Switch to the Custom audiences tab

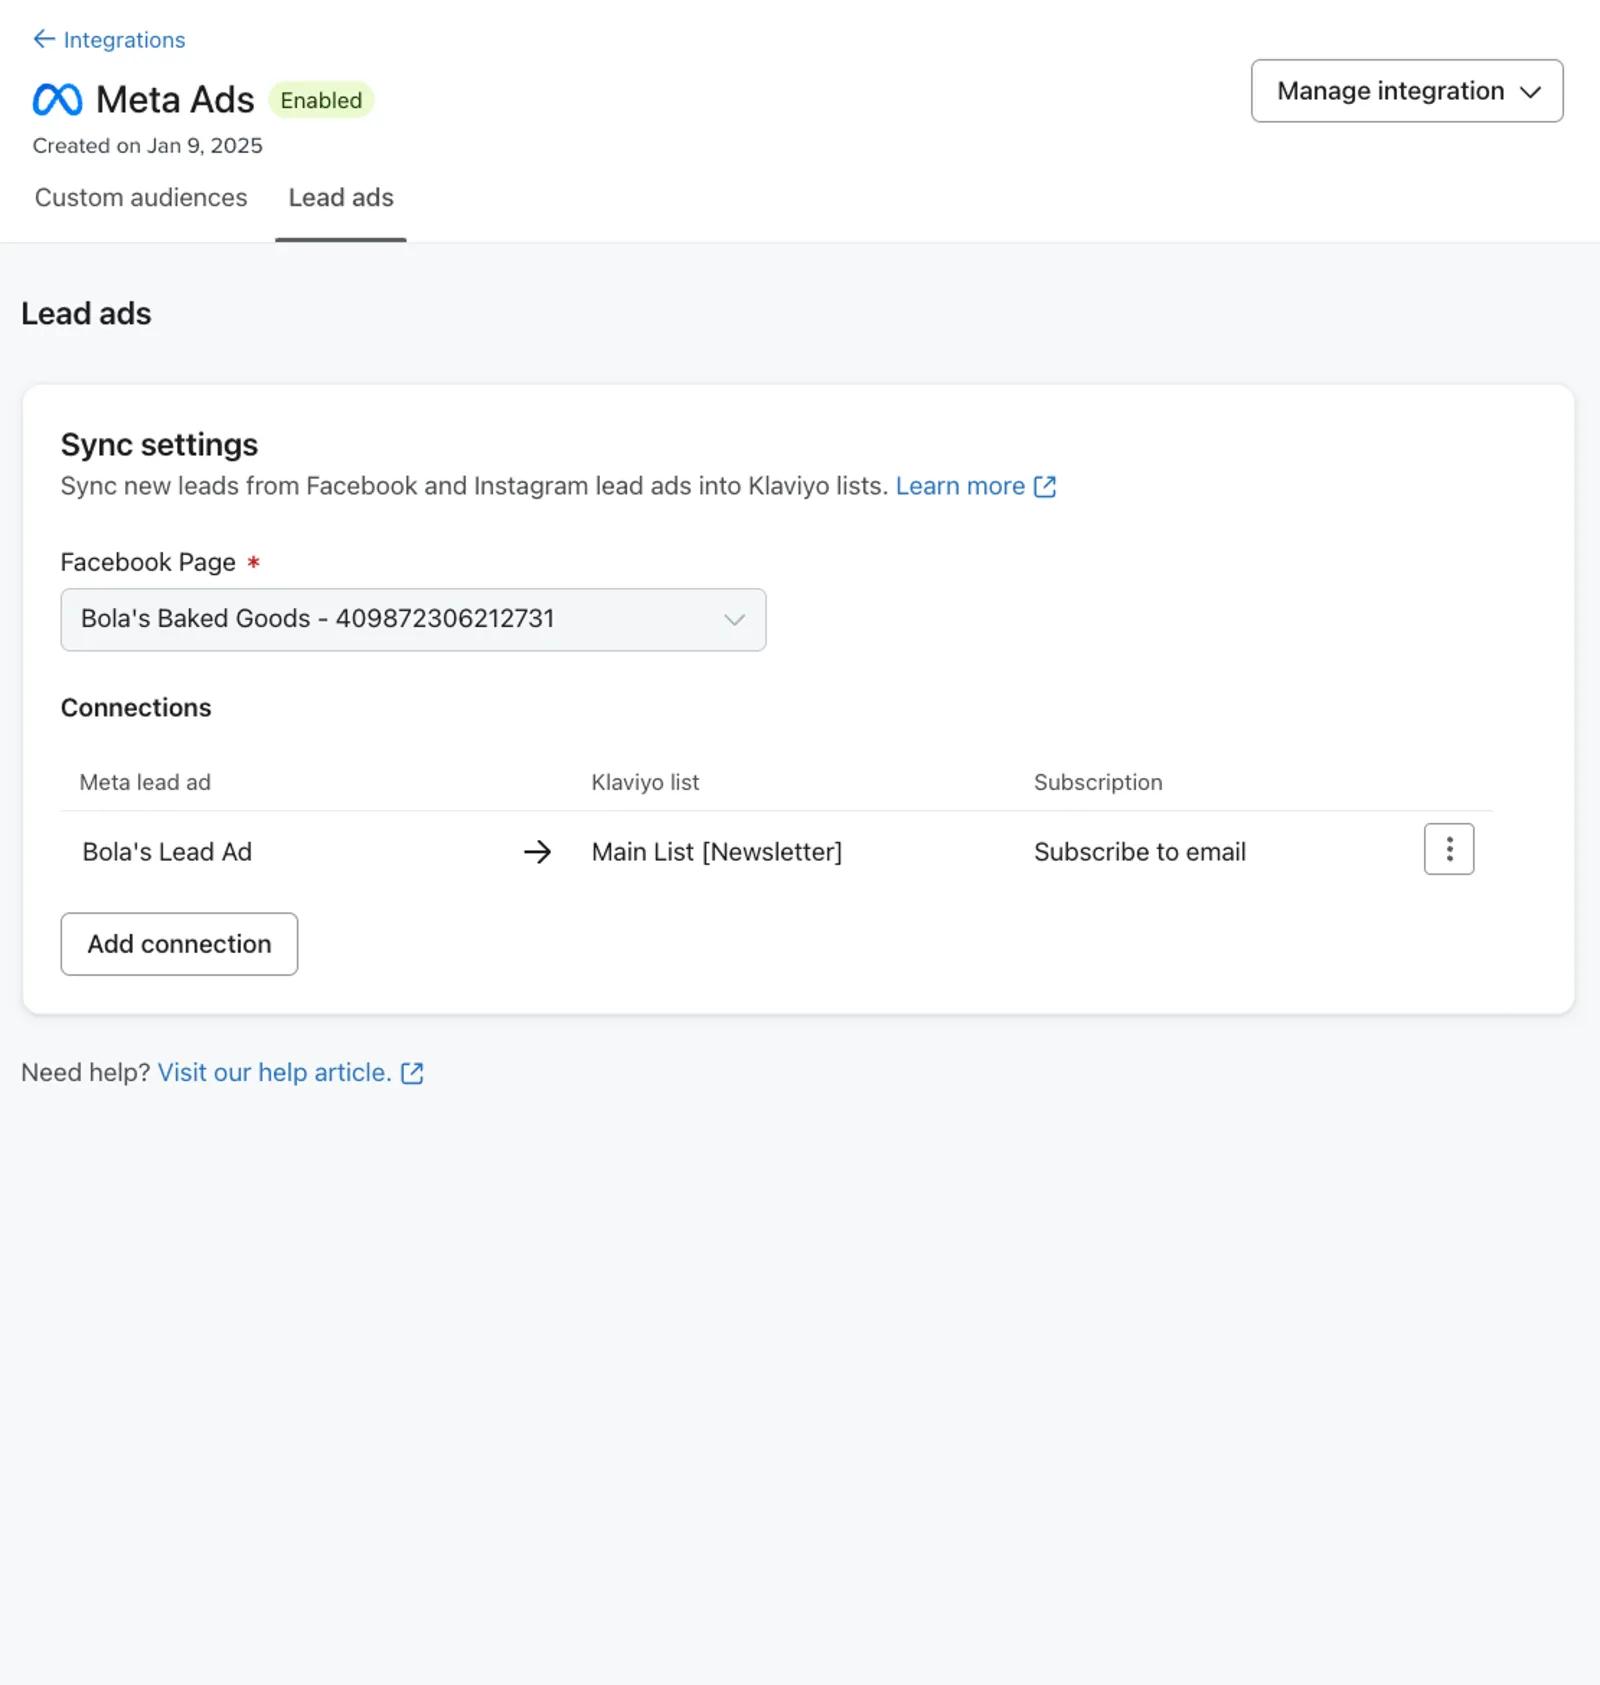(141, 198)
